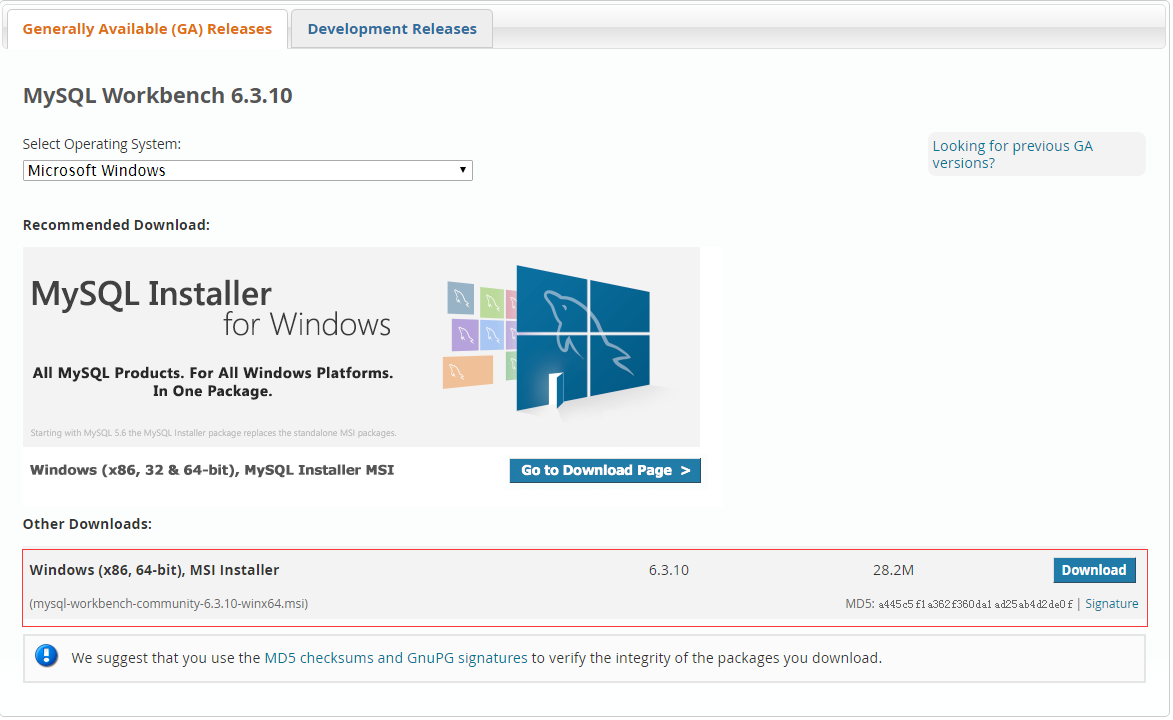Click the MD5 checksum hash value
This screenshot has height=720, width=1173.
pyautogui.click(x=976, y=605)
